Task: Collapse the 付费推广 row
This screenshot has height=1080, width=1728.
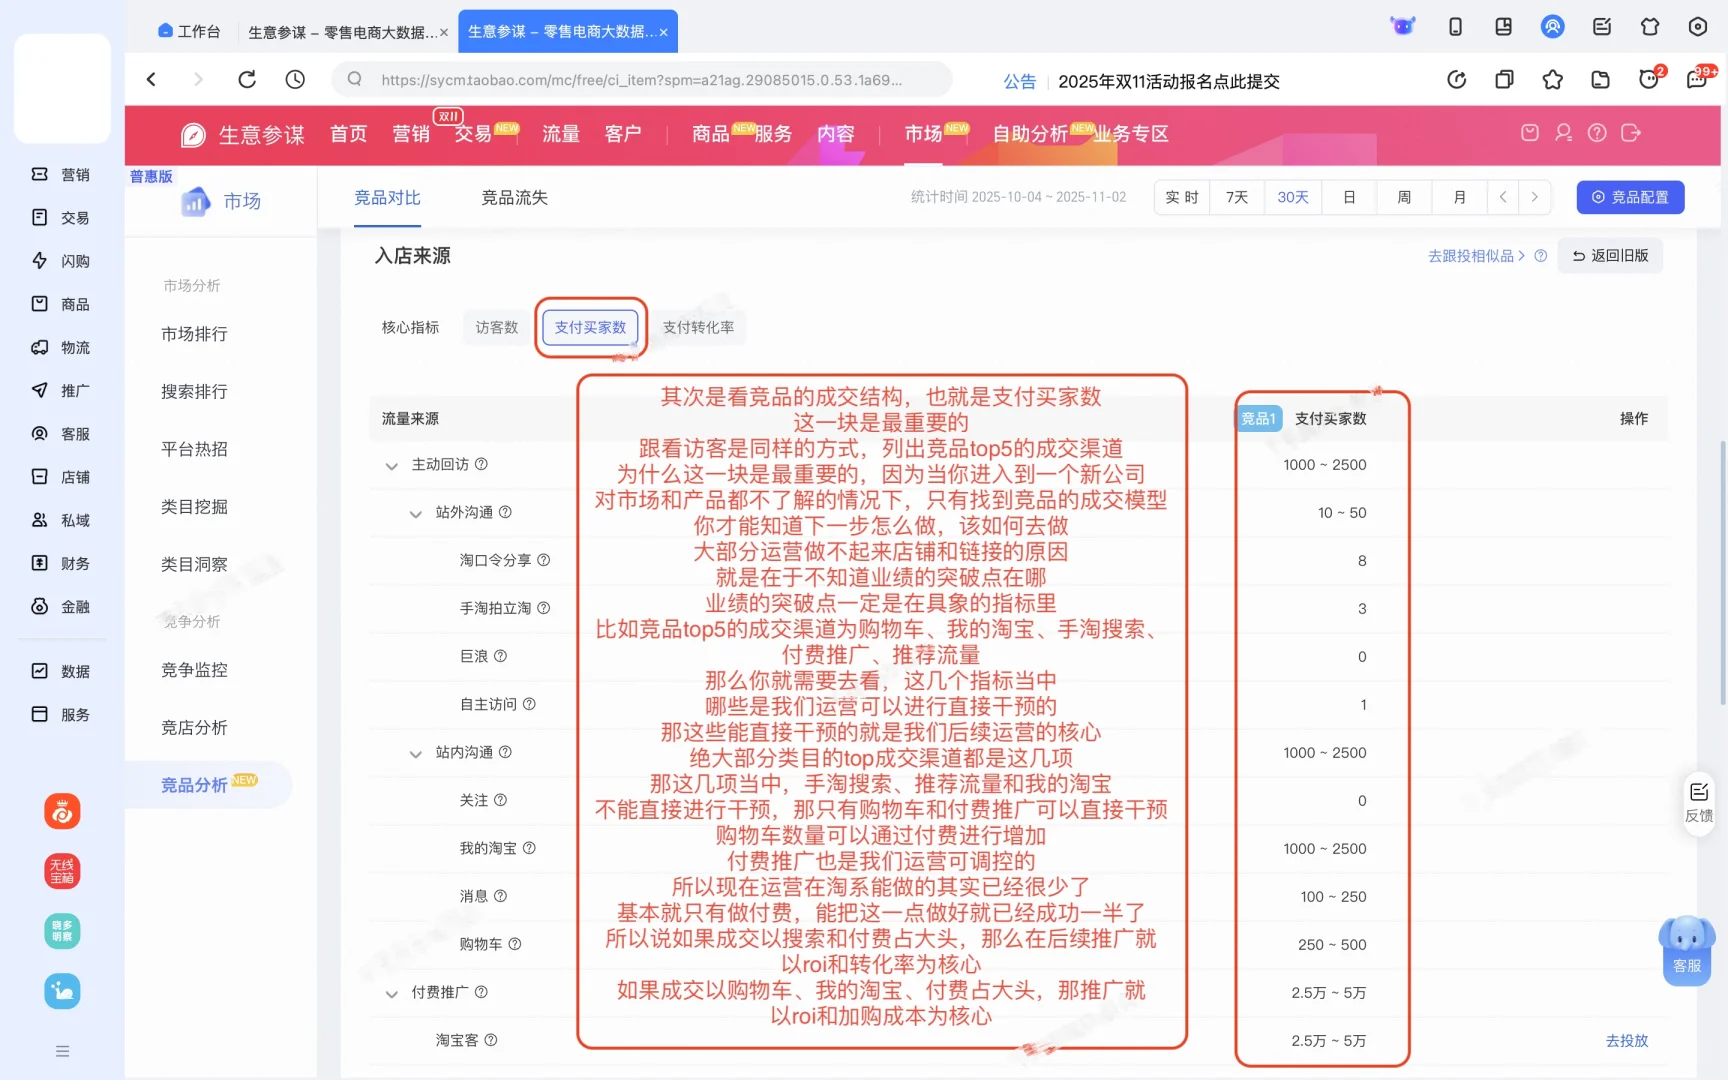Action: [392, 993]
